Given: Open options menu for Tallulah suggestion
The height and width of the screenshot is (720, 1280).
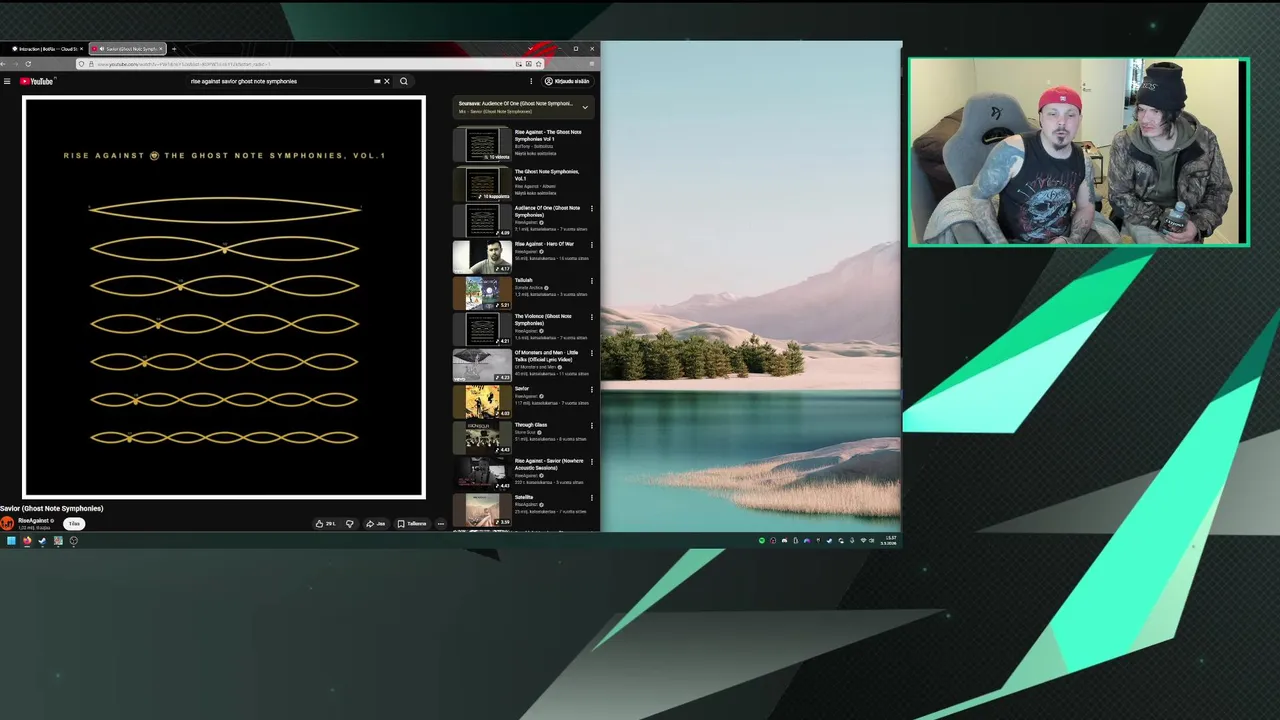Looking at the screenshot, I should coord(591,281).
